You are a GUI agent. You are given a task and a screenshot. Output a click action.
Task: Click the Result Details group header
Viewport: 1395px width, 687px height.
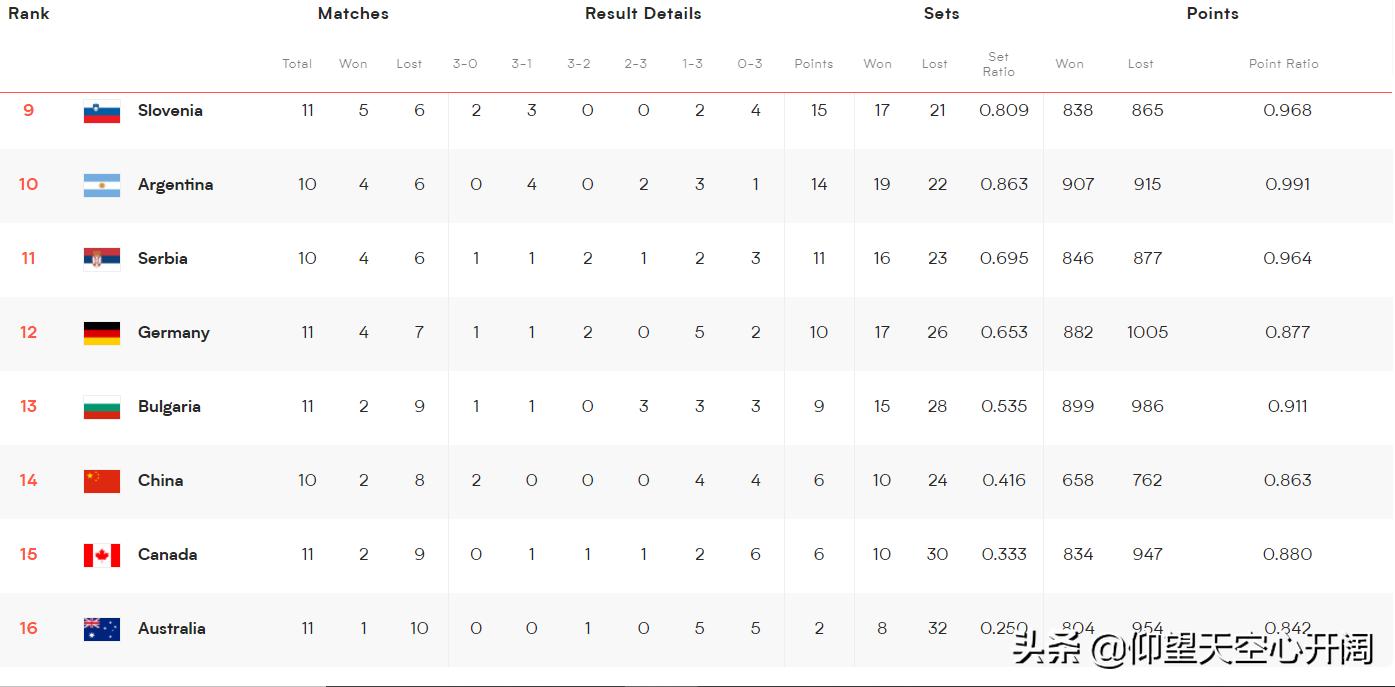tap(643, 14)
